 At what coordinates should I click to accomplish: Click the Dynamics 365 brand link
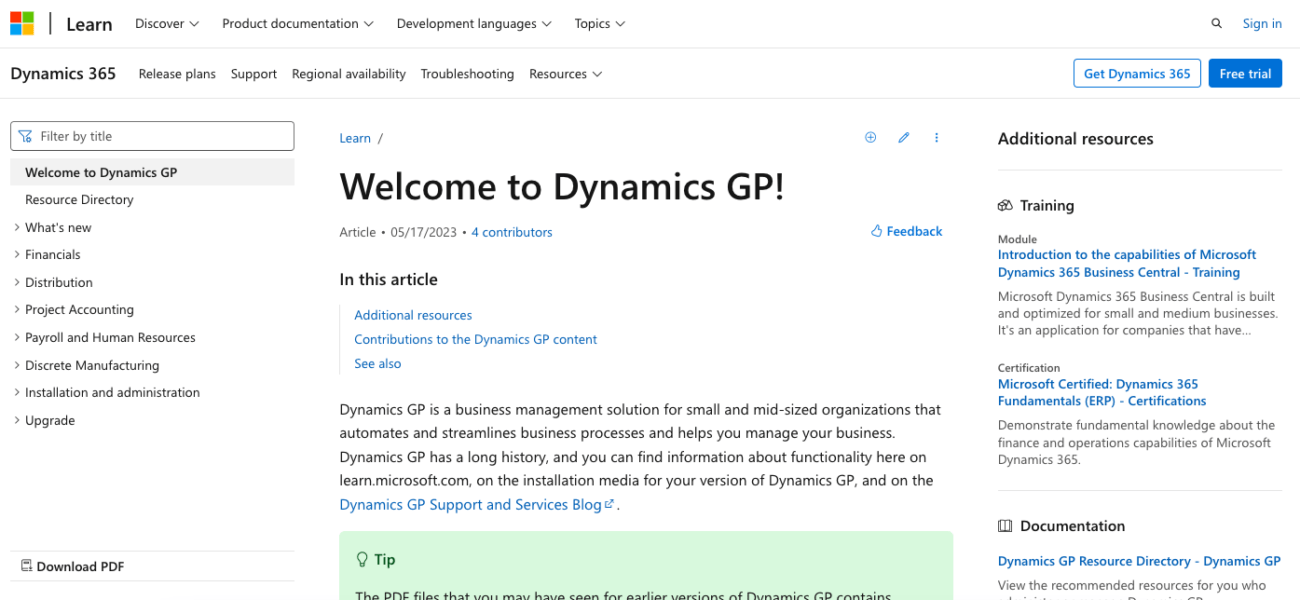(x=63, y=73)
